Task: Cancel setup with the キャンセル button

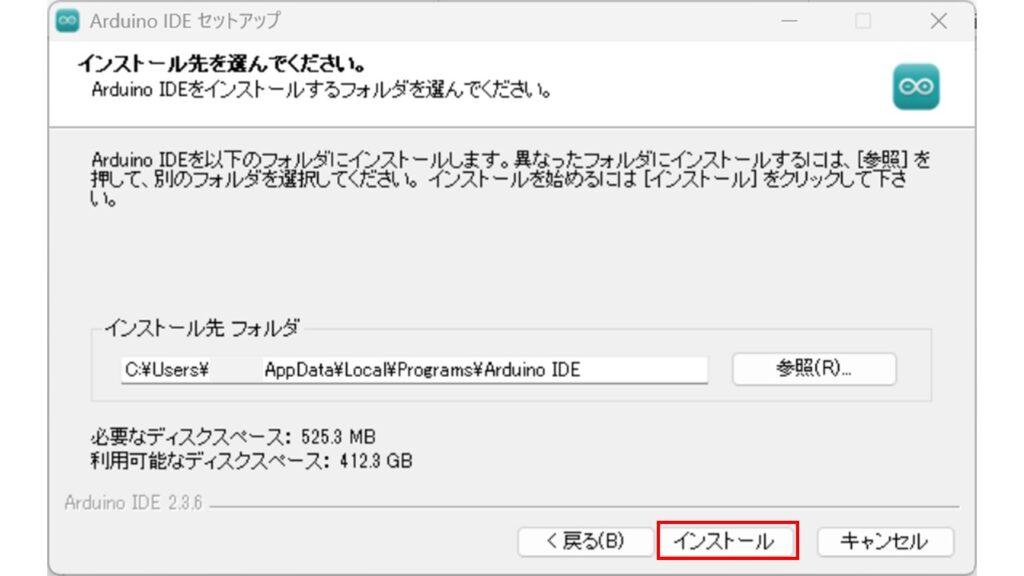Action: point(885,541)
